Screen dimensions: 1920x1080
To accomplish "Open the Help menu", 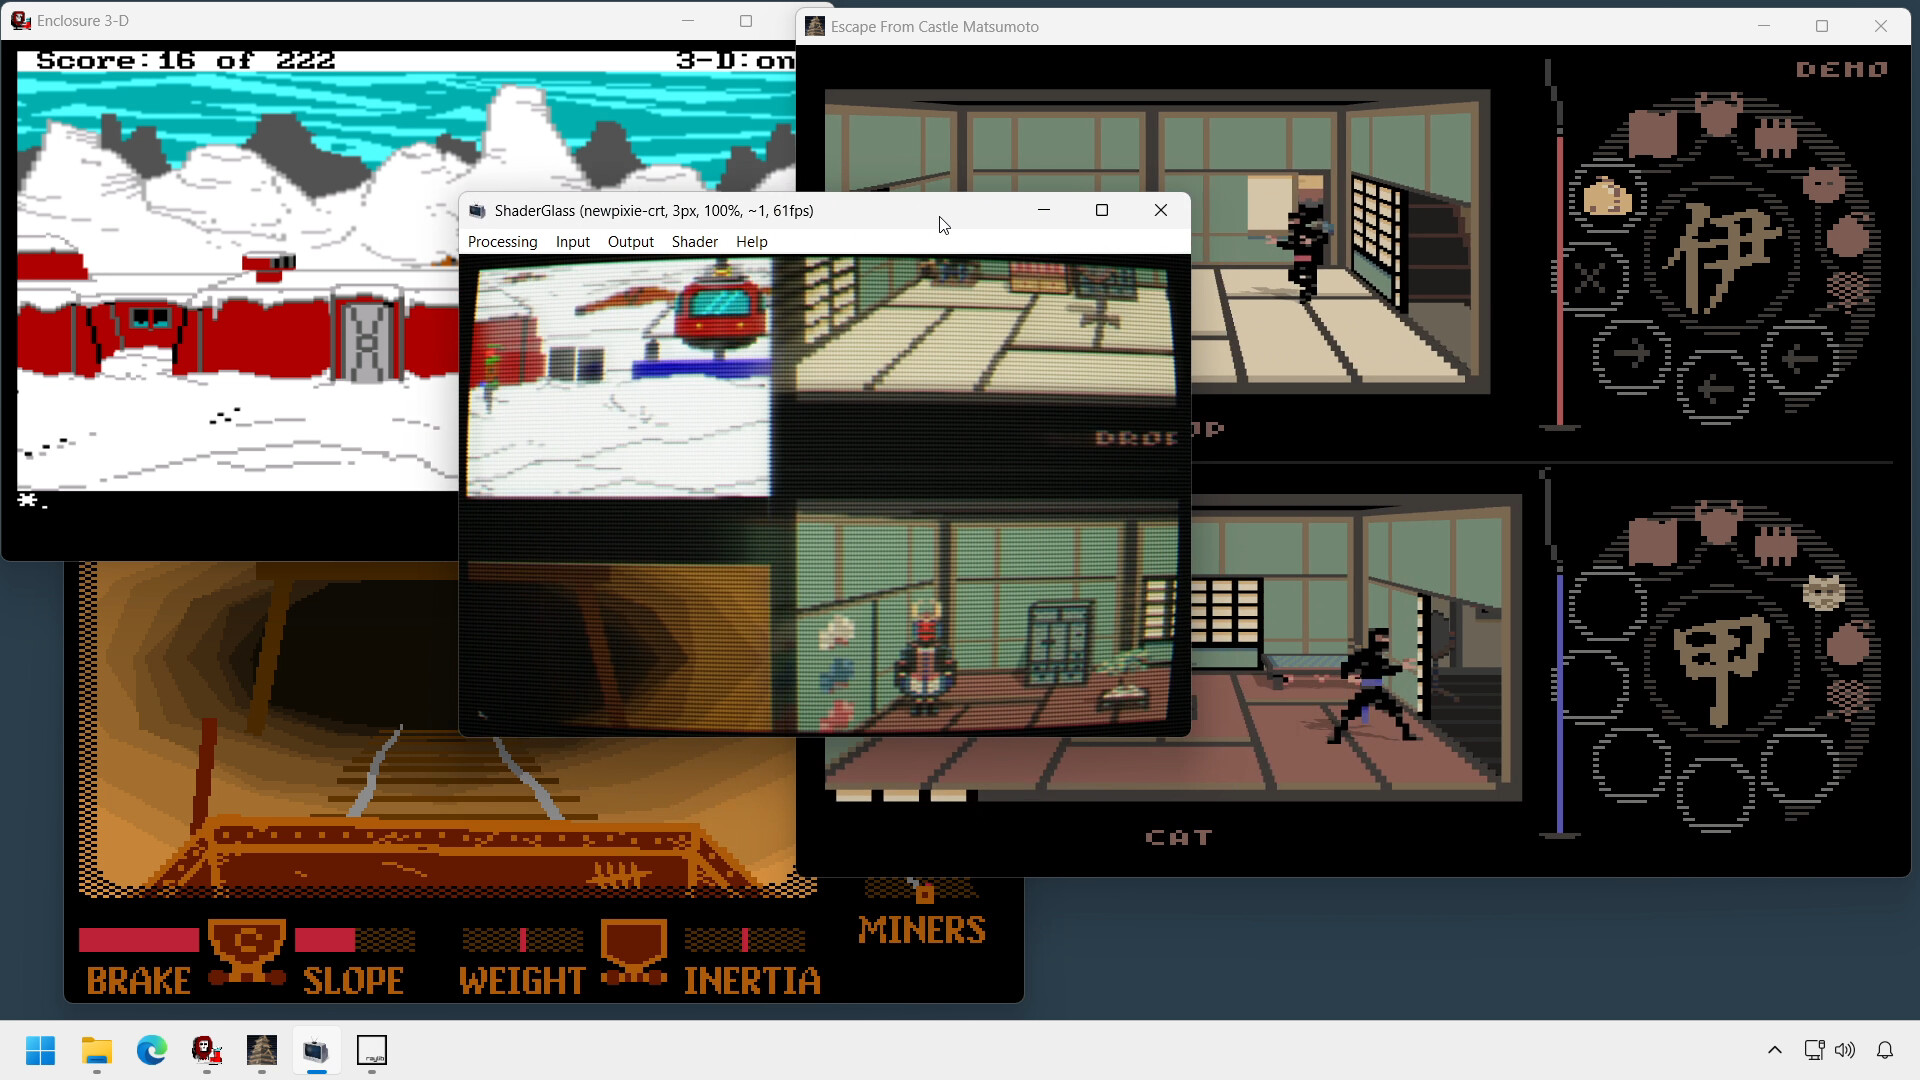I will point(751,242).
